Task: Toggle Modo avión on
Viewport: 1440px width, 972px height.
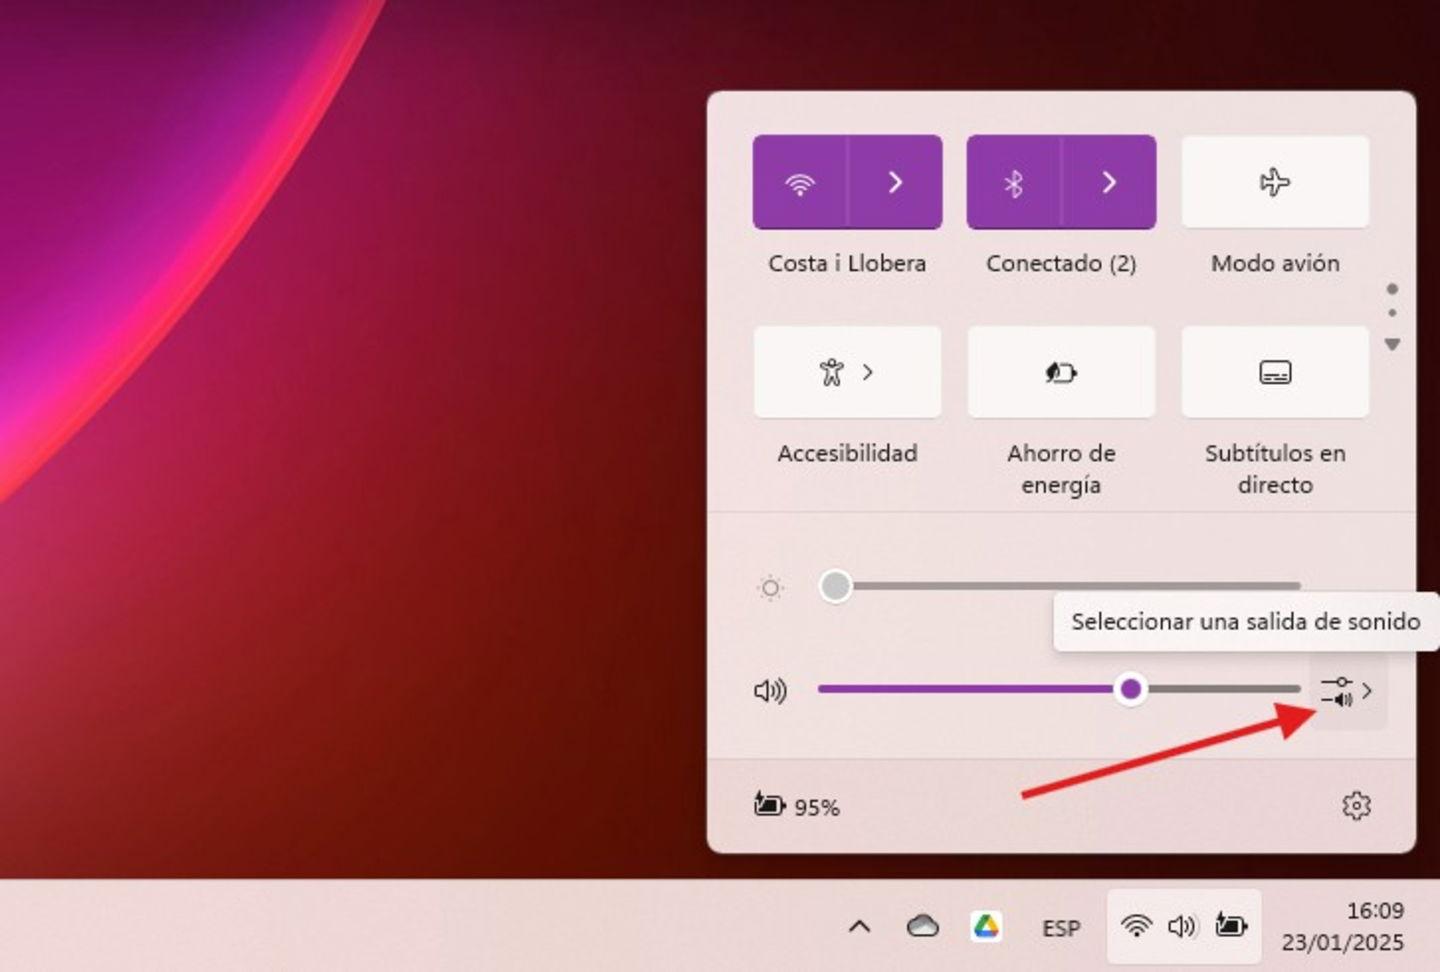Action: tap(1275, 182)
